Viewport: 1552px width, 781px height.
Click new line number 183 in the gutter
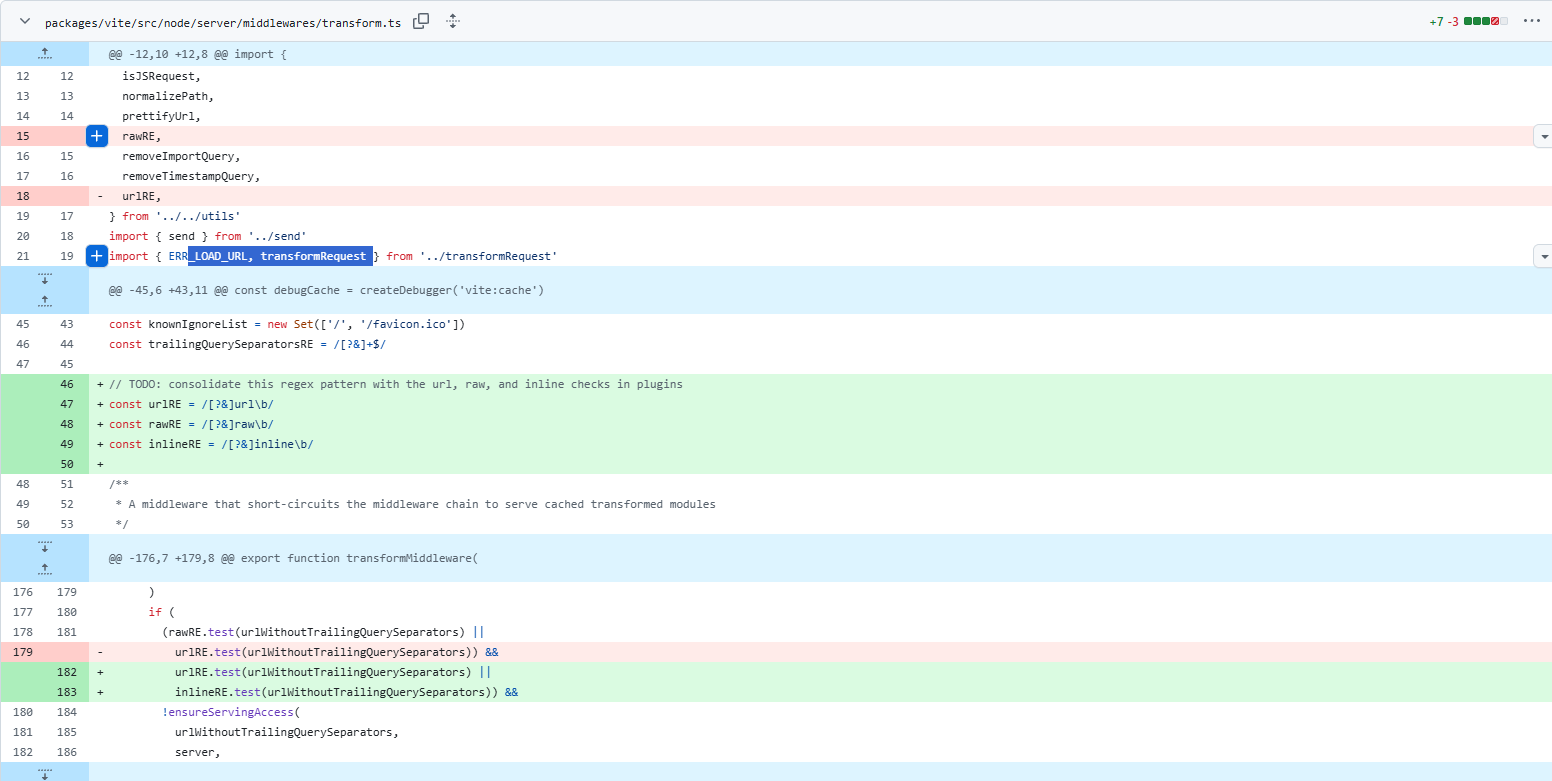point(67,692)
